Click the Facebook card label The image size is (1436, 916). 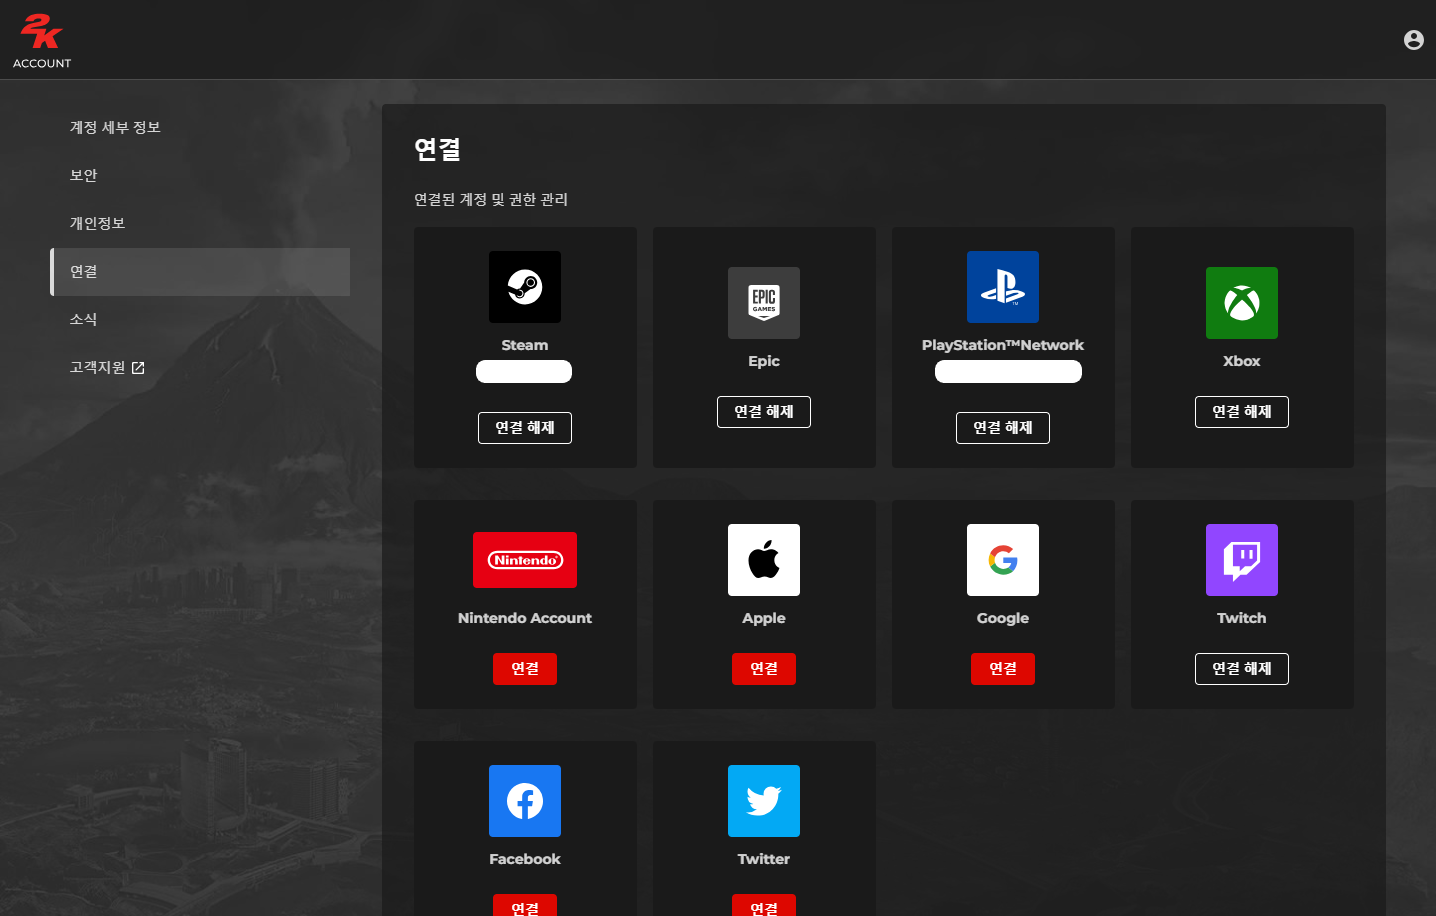[x=525, y=859]
